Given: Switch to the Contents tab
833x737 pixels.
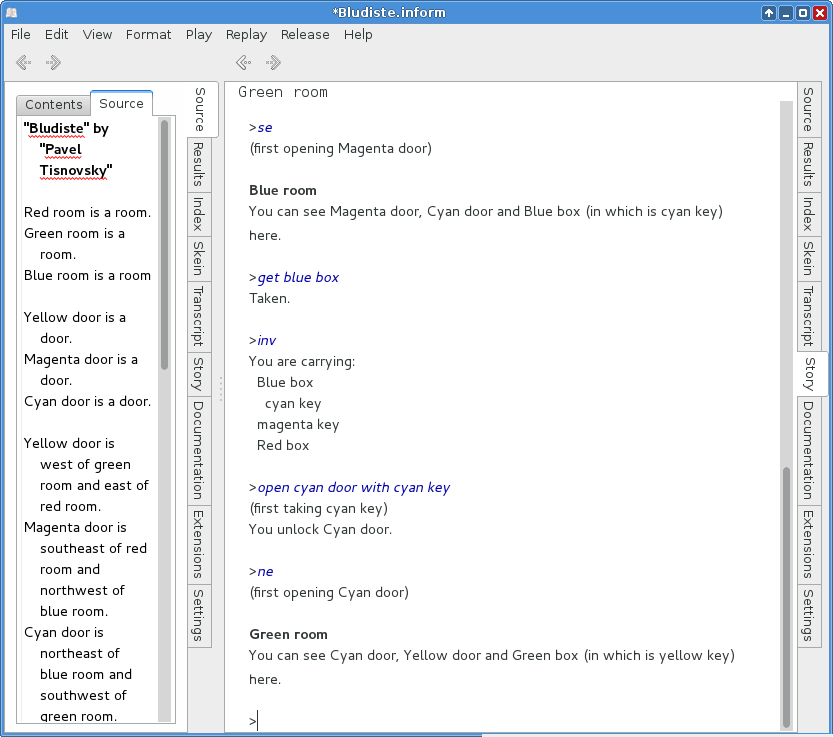Looking at the screenshot, I should [54, 104].
